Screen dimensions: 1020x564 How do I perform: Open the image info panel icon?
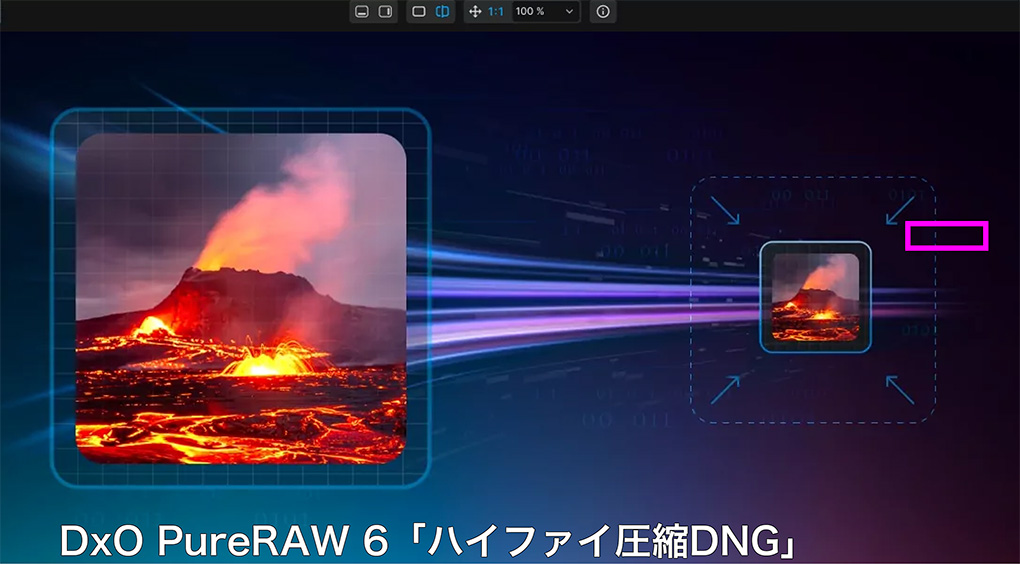coord(602,12)
